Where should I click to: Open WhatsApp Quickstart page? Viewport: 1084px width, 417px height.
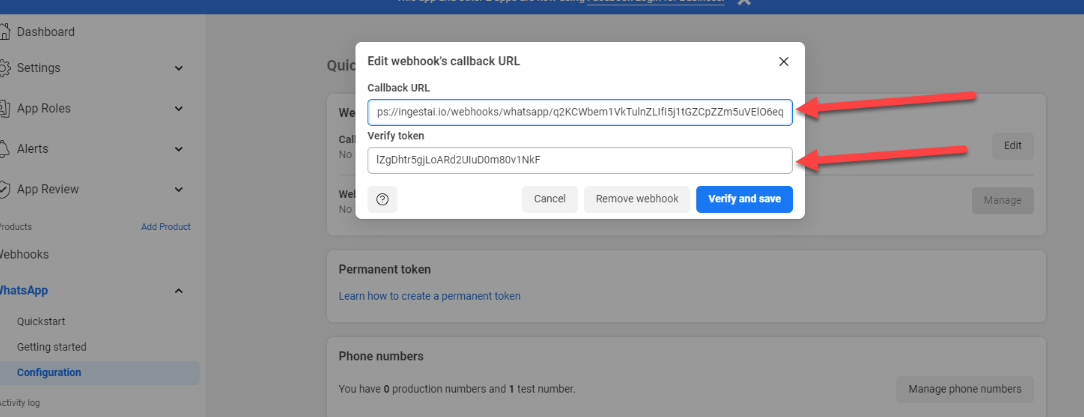point(41,322)
